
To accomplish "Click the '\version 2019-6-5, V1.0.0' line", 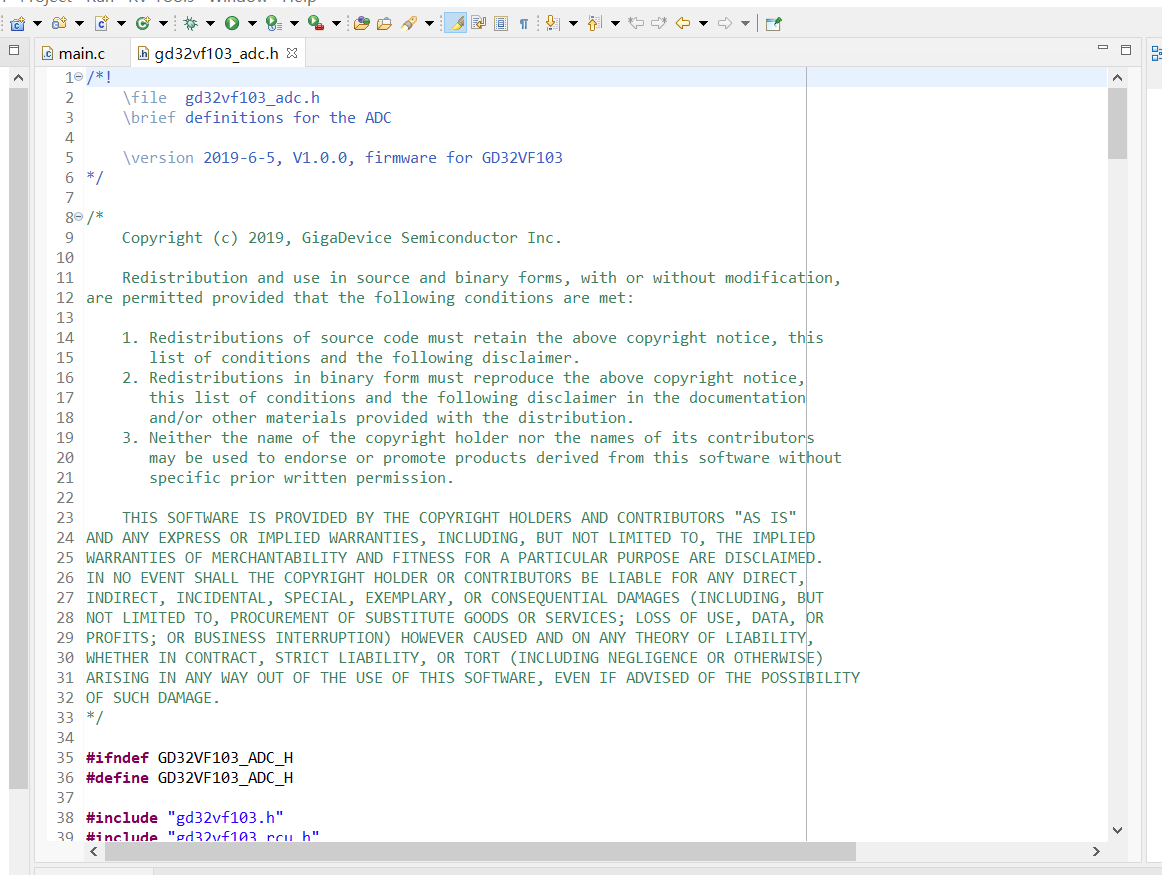I will coord(342,158).
